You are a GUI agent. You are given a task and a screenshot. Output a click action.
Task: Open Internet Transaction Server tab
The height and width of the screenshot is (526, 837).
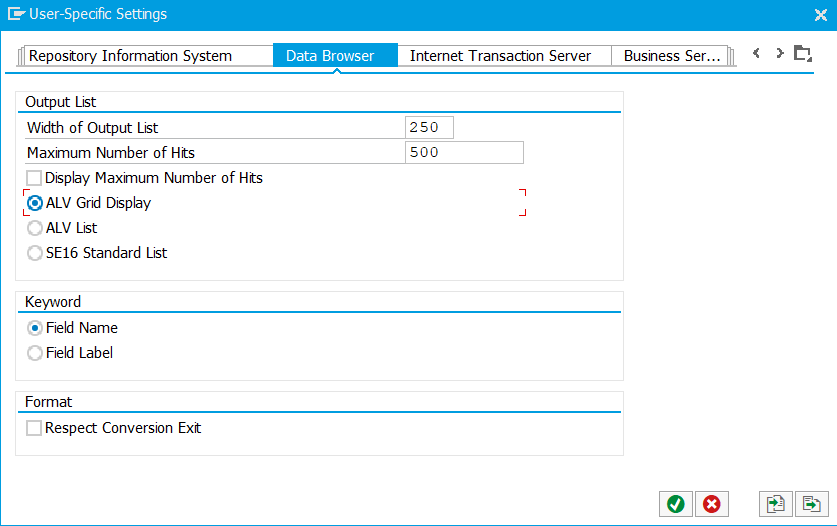[x=504, y=56]
